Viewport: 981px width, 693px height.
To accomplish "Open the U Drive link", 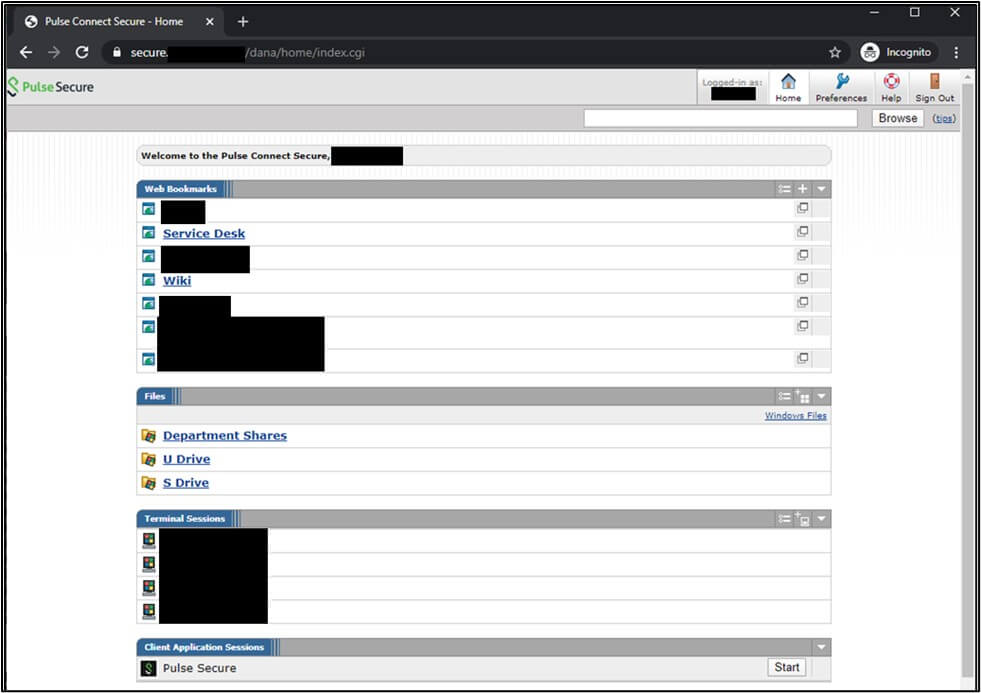I will 186,459.
